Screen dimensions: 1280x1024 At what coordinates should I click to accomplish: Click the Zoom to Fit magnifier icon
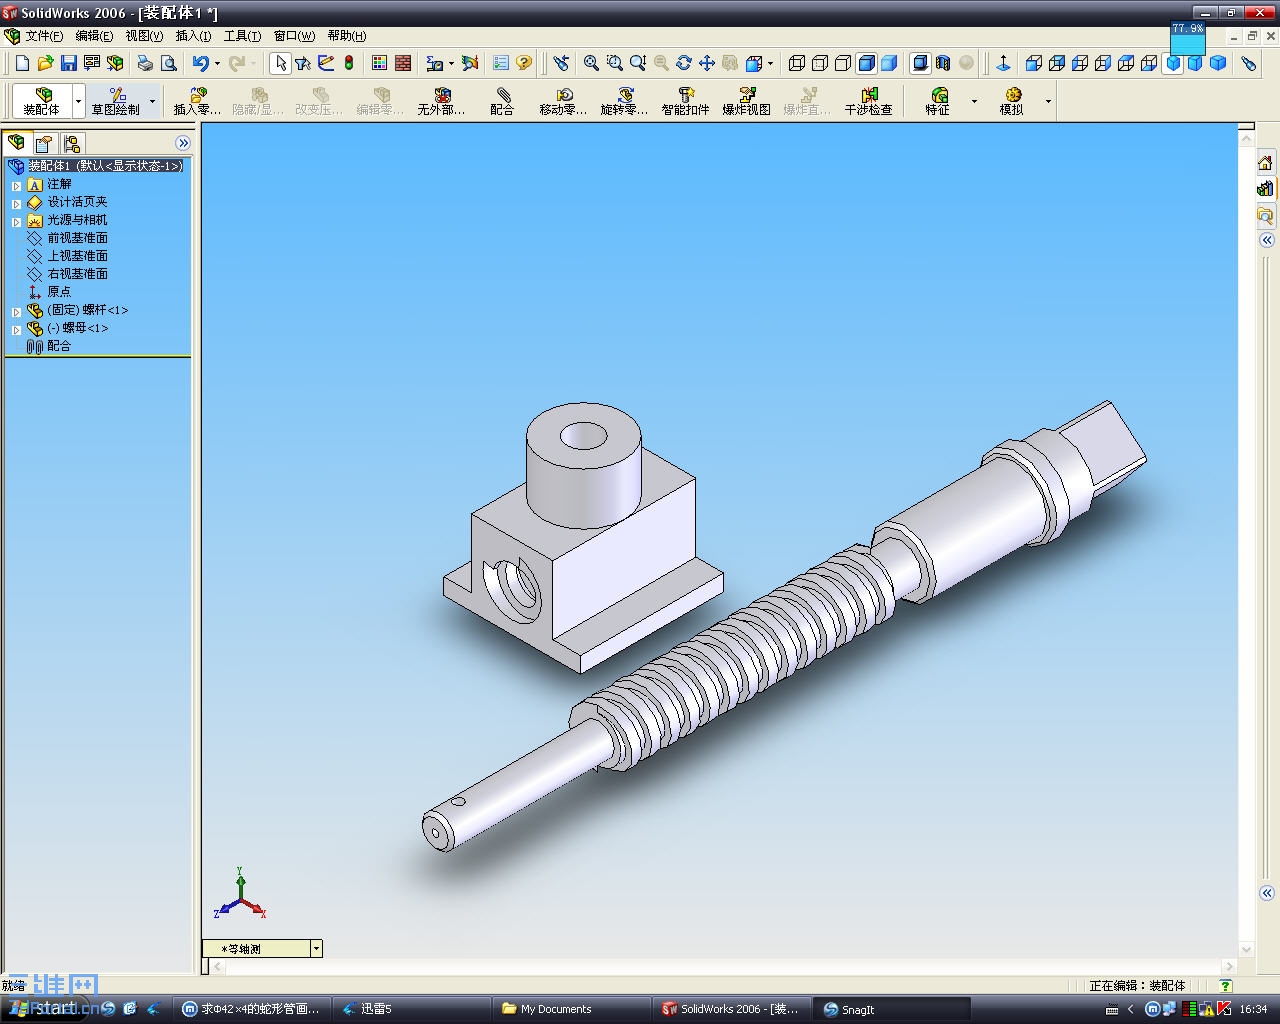click(x=591, y=63)
